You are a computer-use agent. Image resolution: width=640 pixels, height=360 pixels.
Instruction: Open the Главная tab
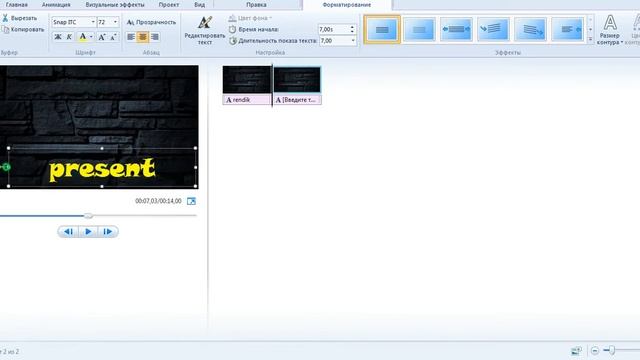point(17,5)
